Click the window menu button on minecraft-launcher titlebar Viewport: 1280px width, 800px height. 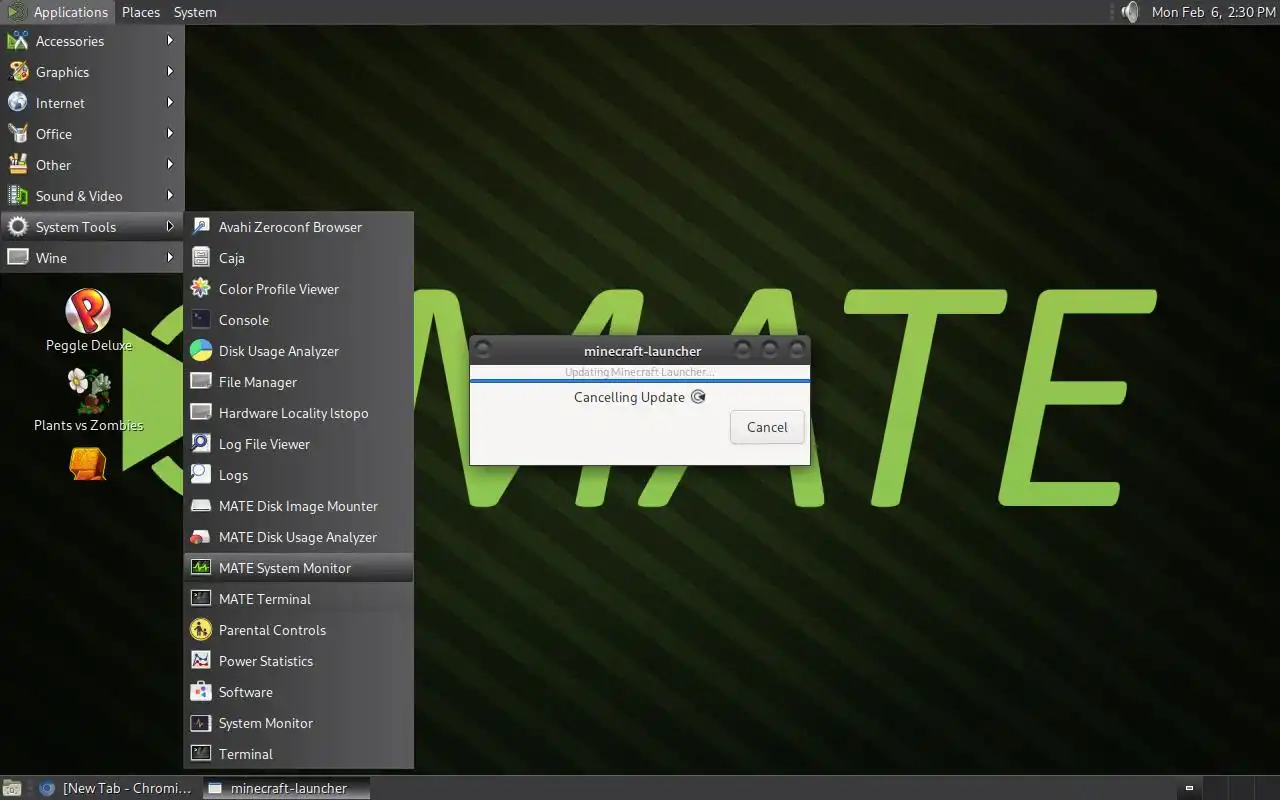483,350
